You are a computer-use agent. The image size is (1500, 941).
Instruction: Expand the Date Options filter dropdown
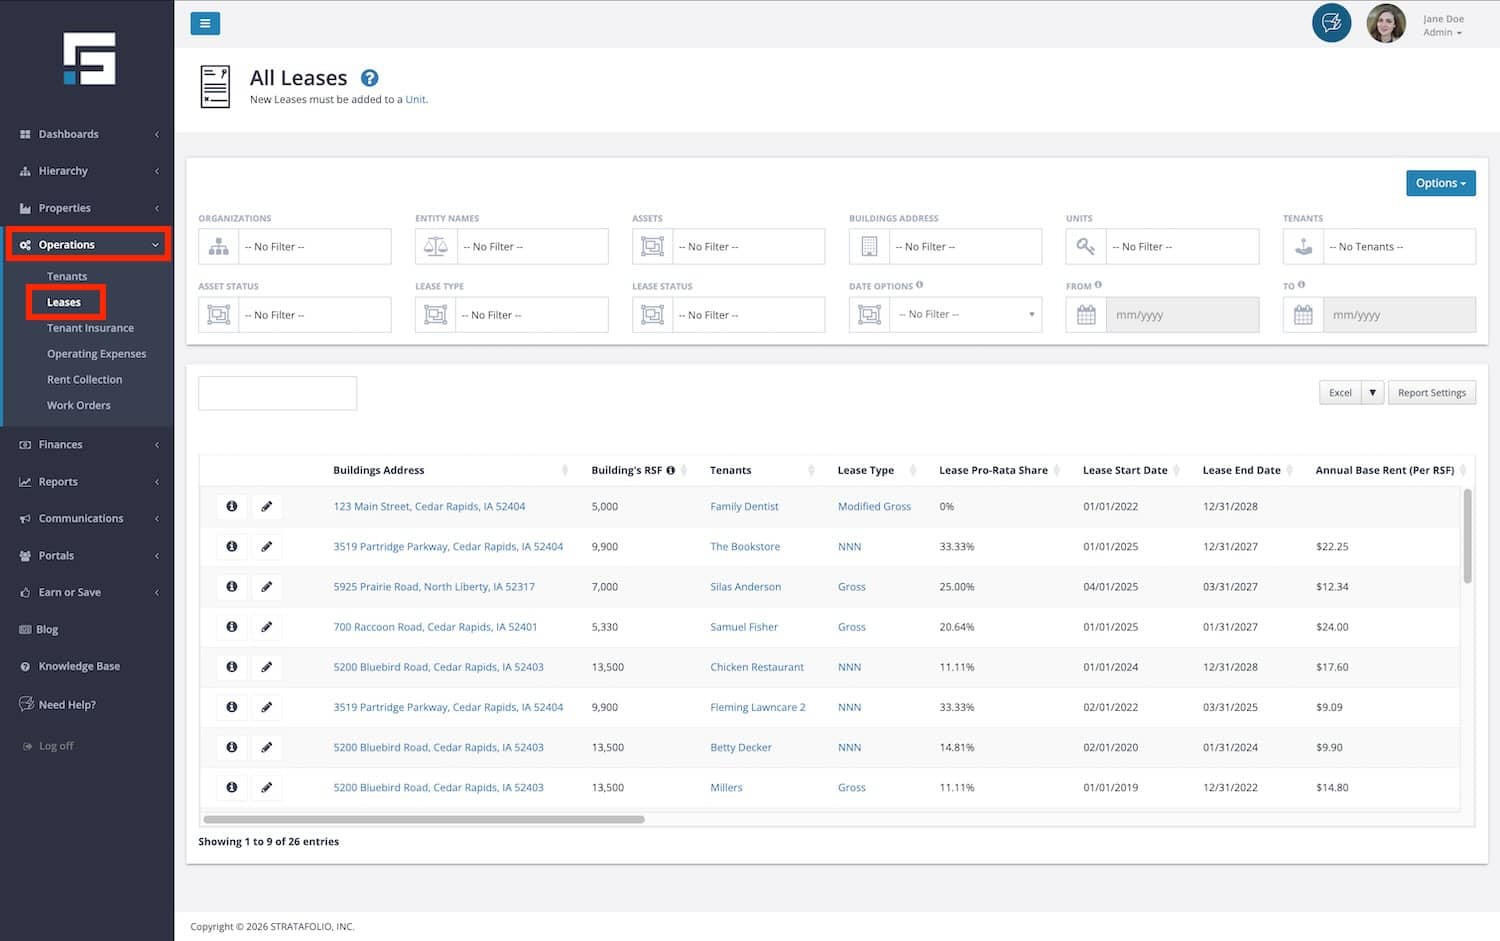coord(966,315)
